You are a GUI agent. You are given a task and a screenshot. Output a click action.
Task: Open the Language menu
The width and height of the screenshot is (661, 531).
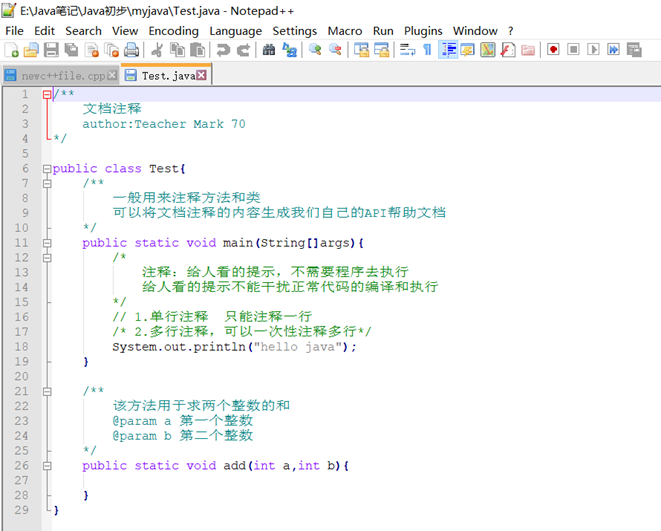[236, 31]
